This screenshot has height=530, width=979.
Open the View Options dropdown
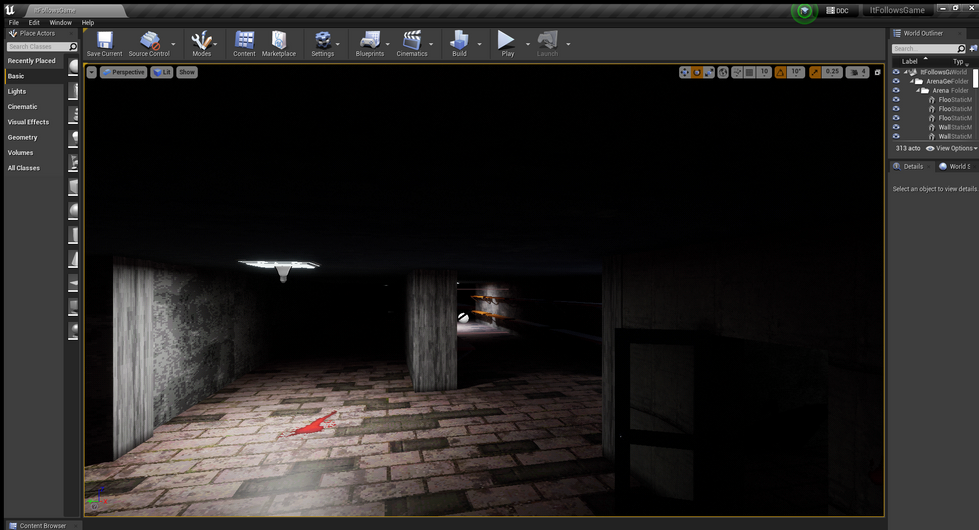(951, 149)
